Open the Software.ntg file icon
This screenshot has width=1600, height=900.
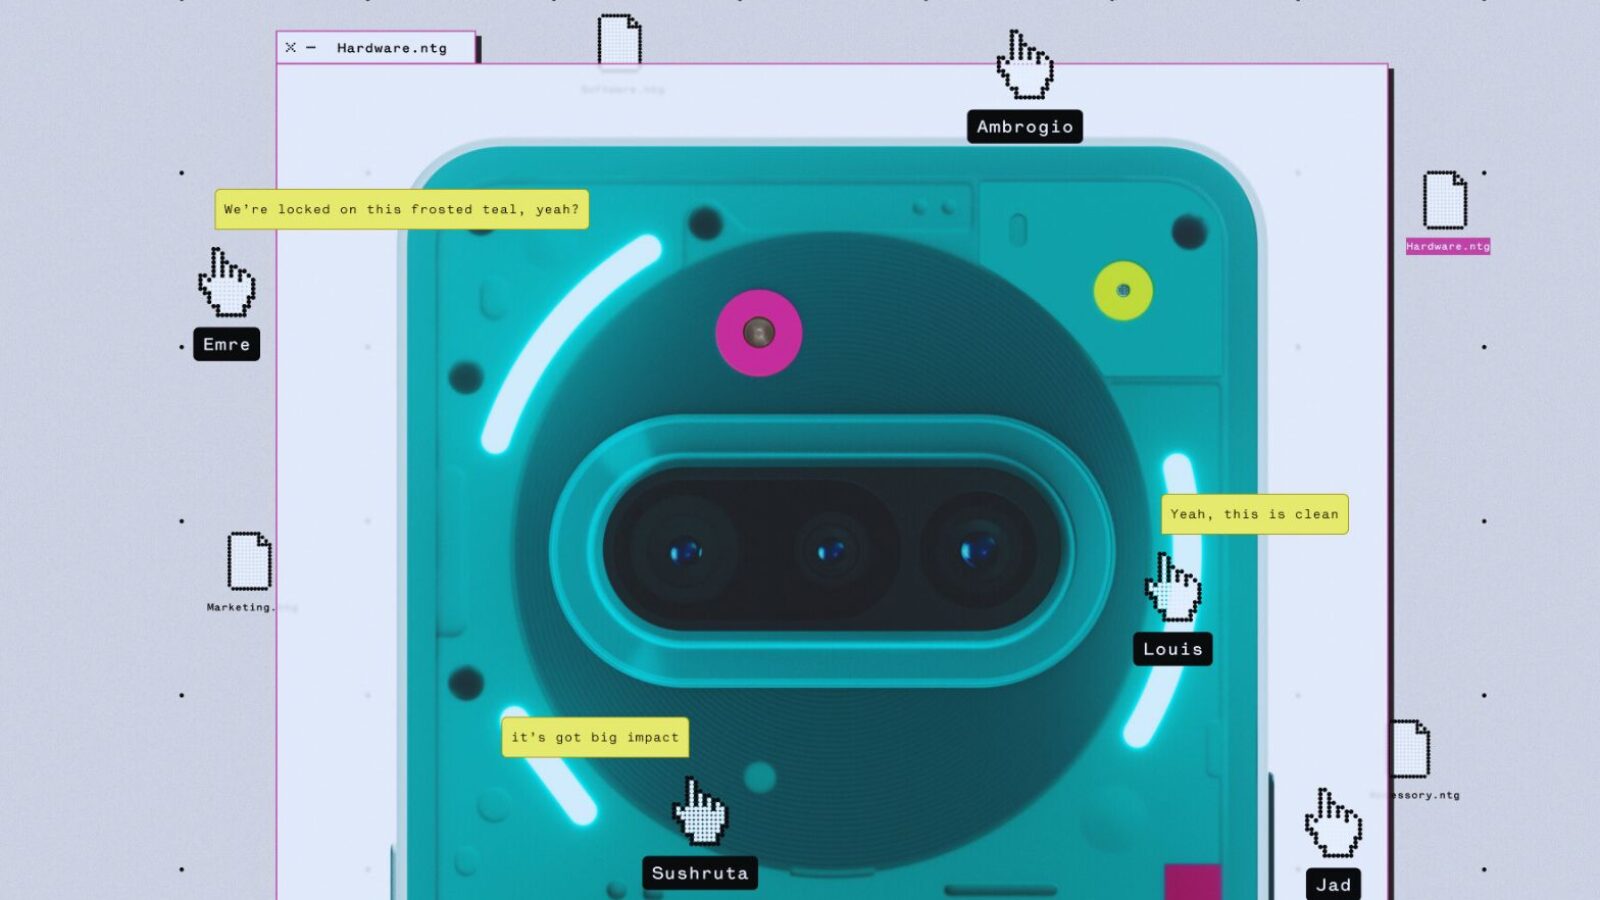(620, 40)
